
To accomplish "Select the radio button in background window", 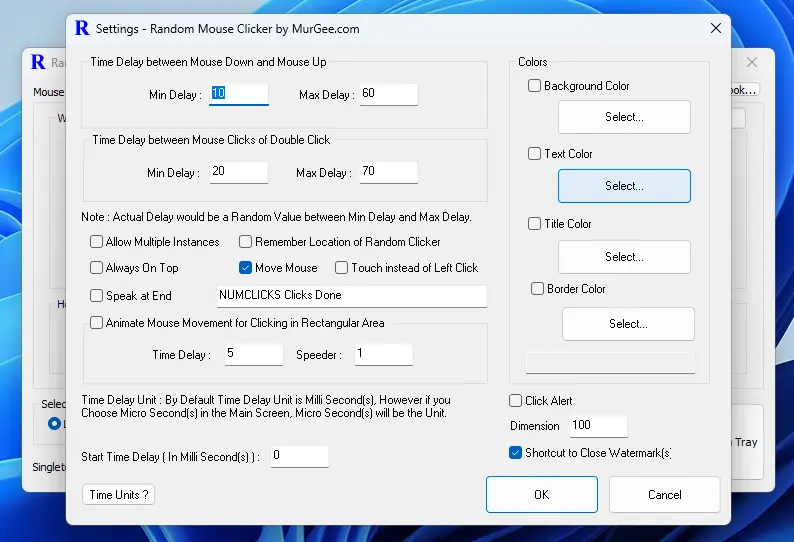I will pos(54,423).
